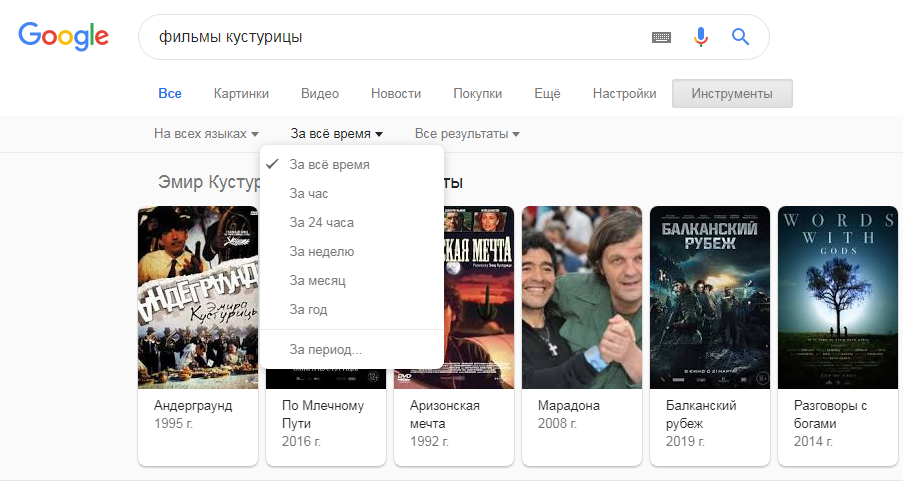Click the Google logo

pos(63,37)
